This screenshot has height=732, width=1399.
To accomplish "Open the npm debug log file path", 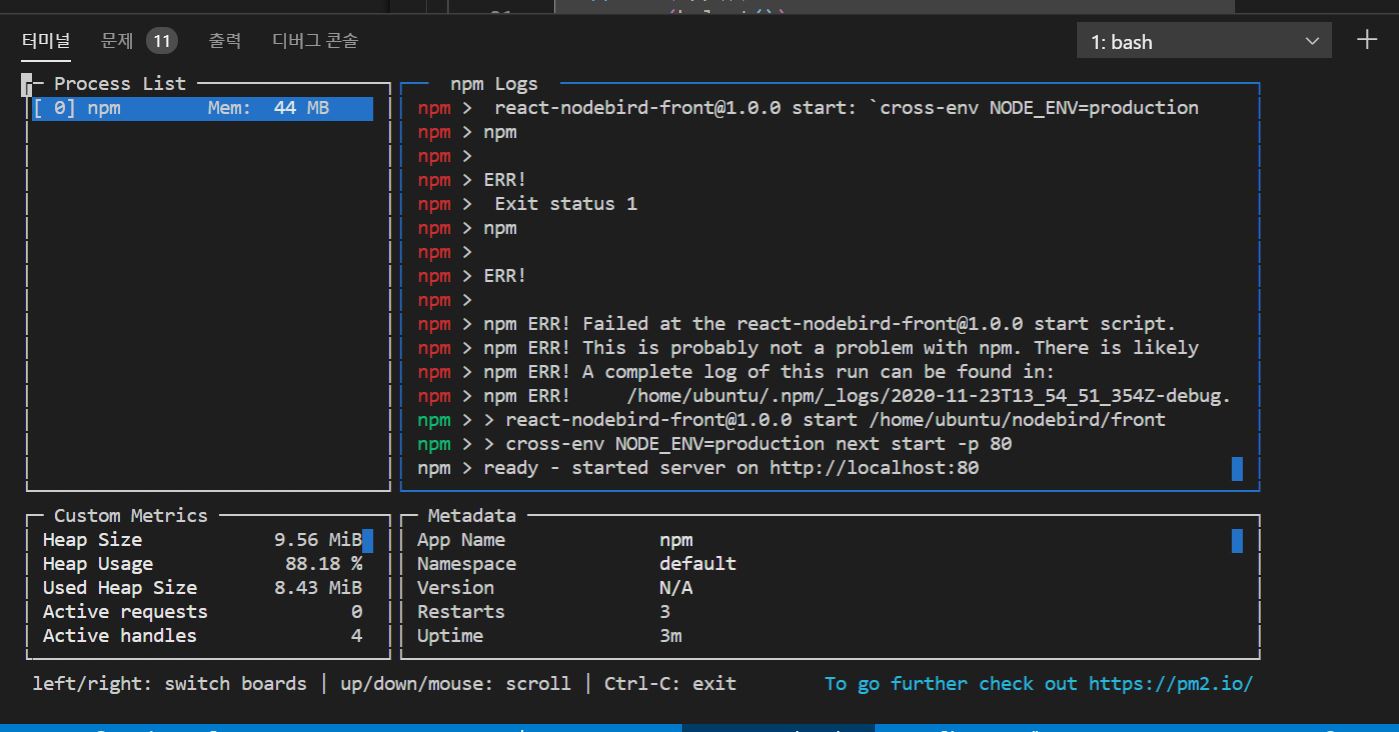I will click(x=927, y=396).
